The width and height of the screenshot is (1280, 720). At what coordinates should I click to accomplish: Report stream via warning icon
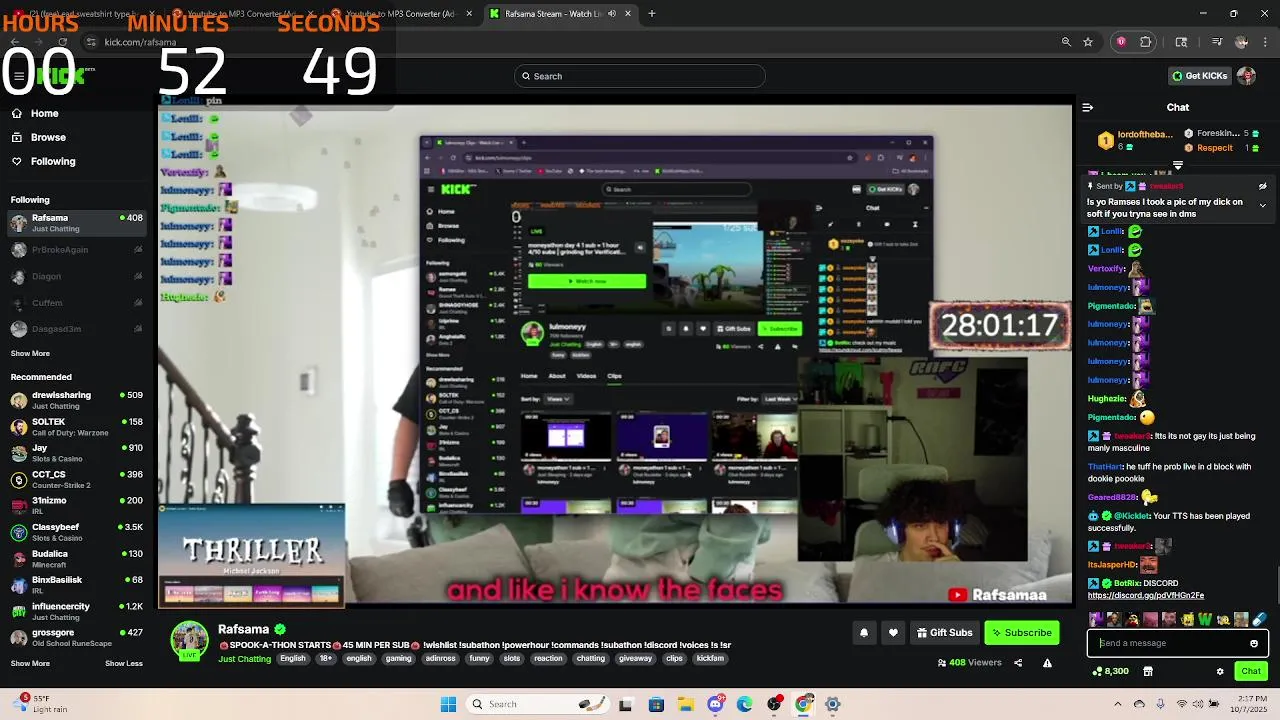coord(1047,662)
